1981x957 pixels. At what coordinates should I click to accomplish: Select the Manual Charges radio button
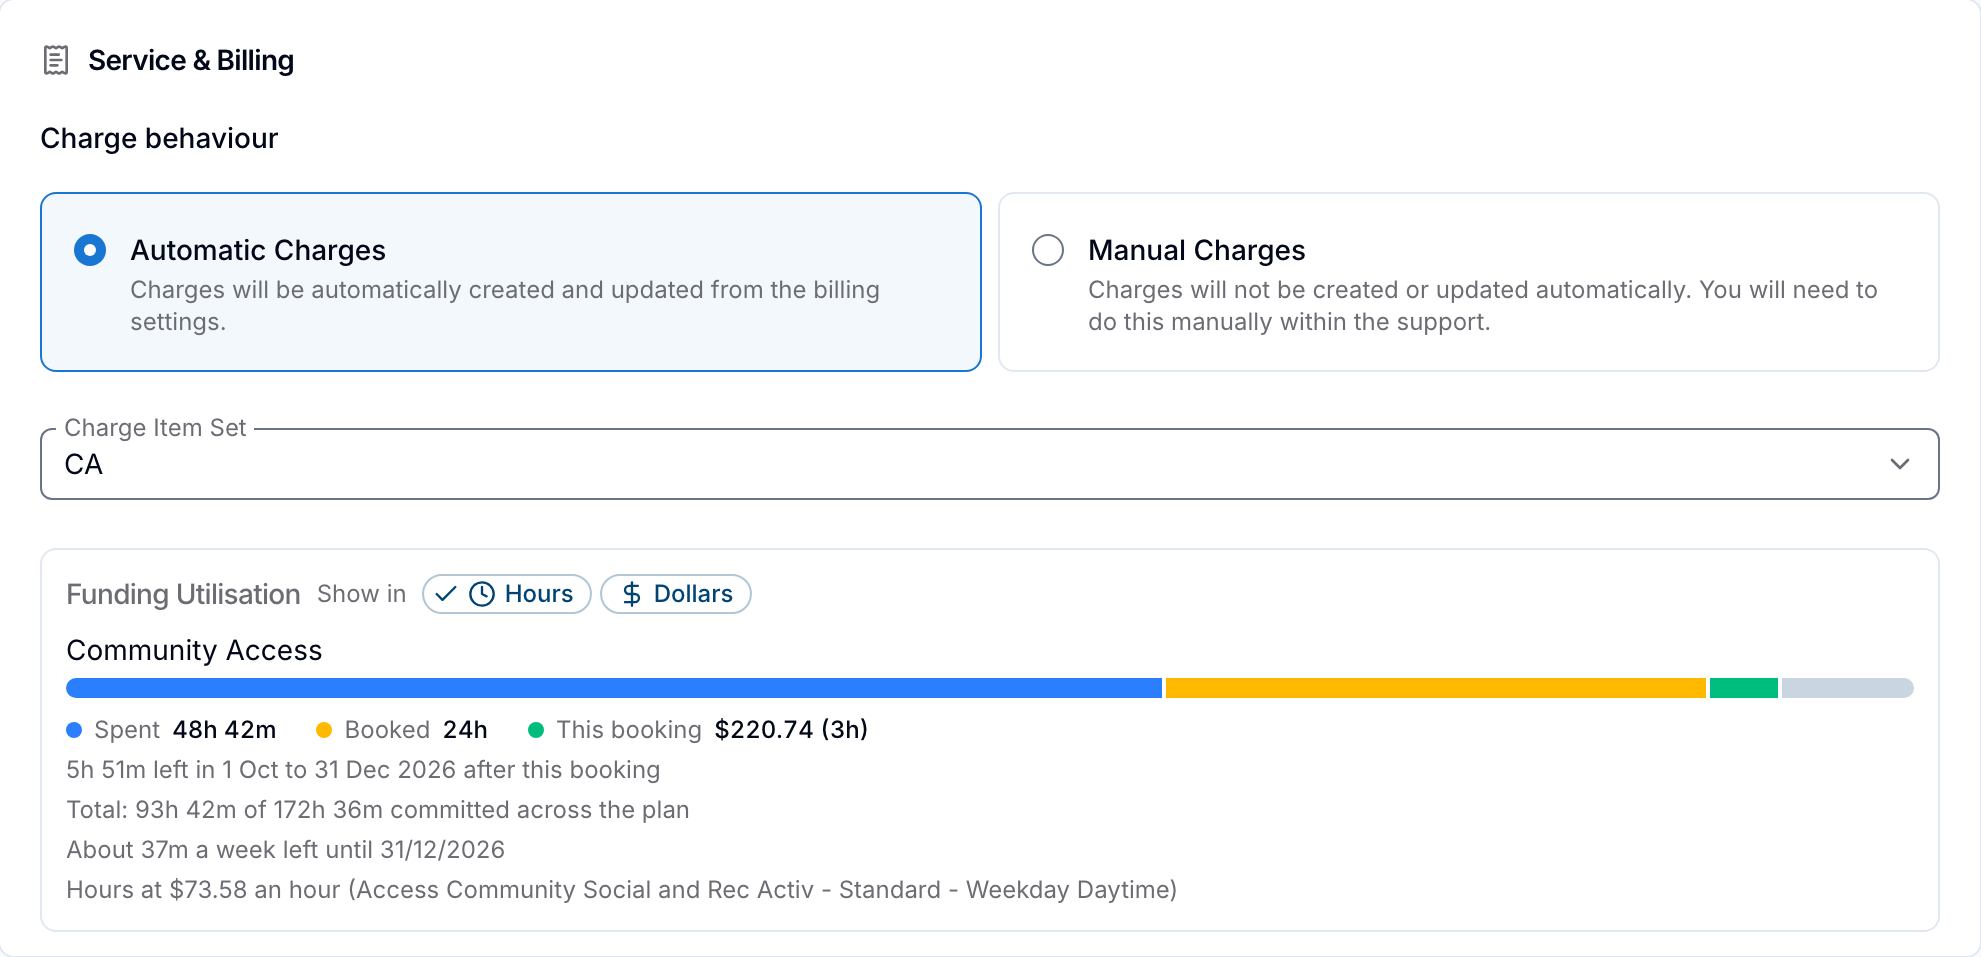point(1048,250)
